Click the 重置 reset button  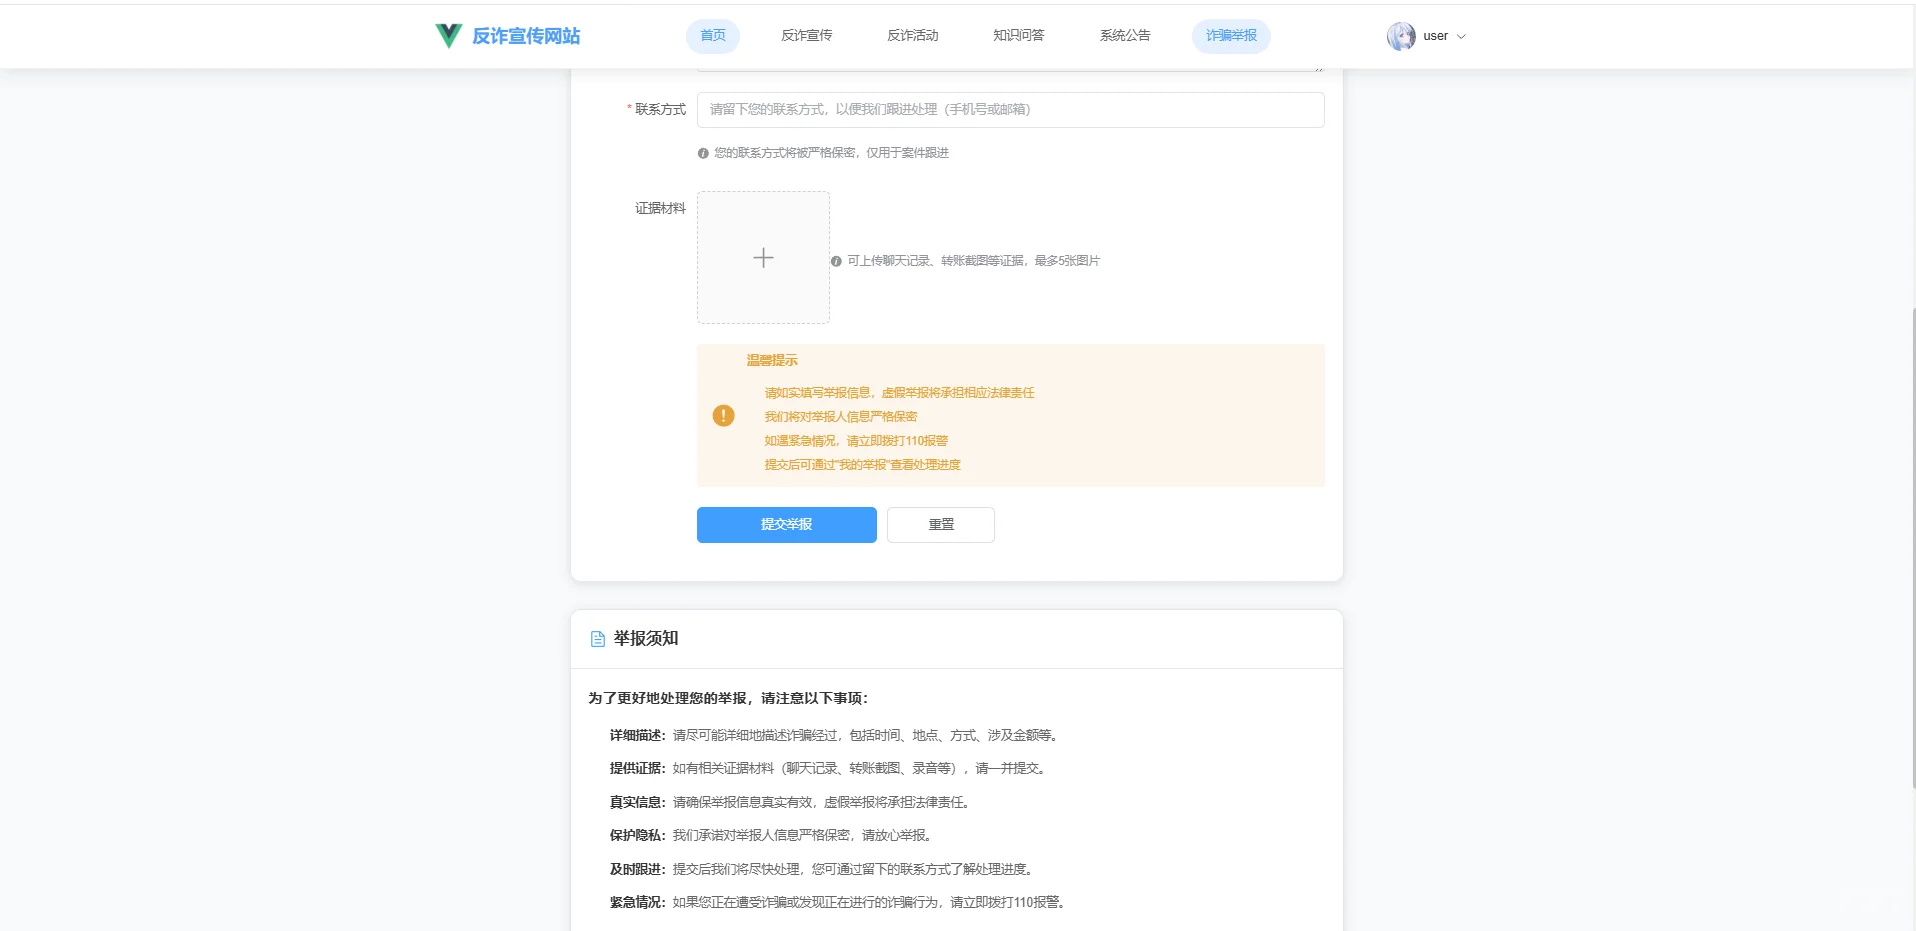939,524
